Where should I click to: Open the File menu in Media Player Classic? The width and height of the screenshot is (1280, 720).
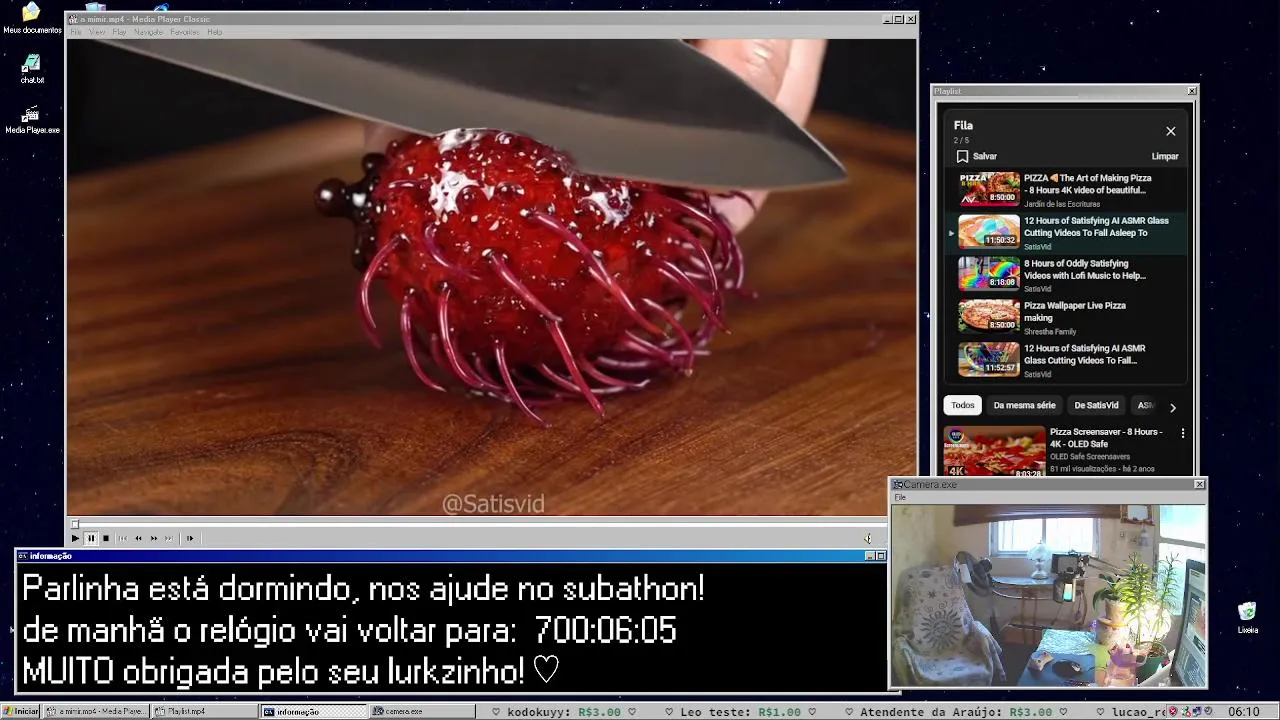tap(75, 32)
